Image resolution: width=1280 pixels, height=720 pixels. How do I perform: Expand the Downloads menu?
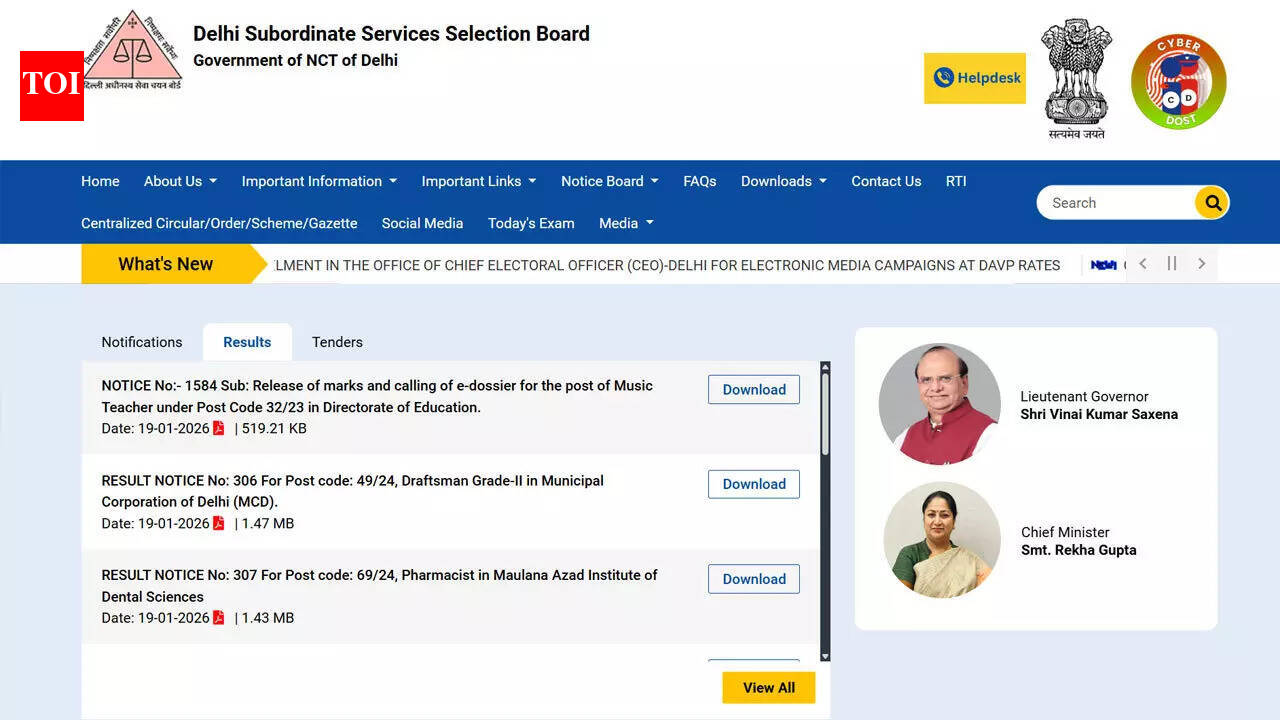(783, 181)
